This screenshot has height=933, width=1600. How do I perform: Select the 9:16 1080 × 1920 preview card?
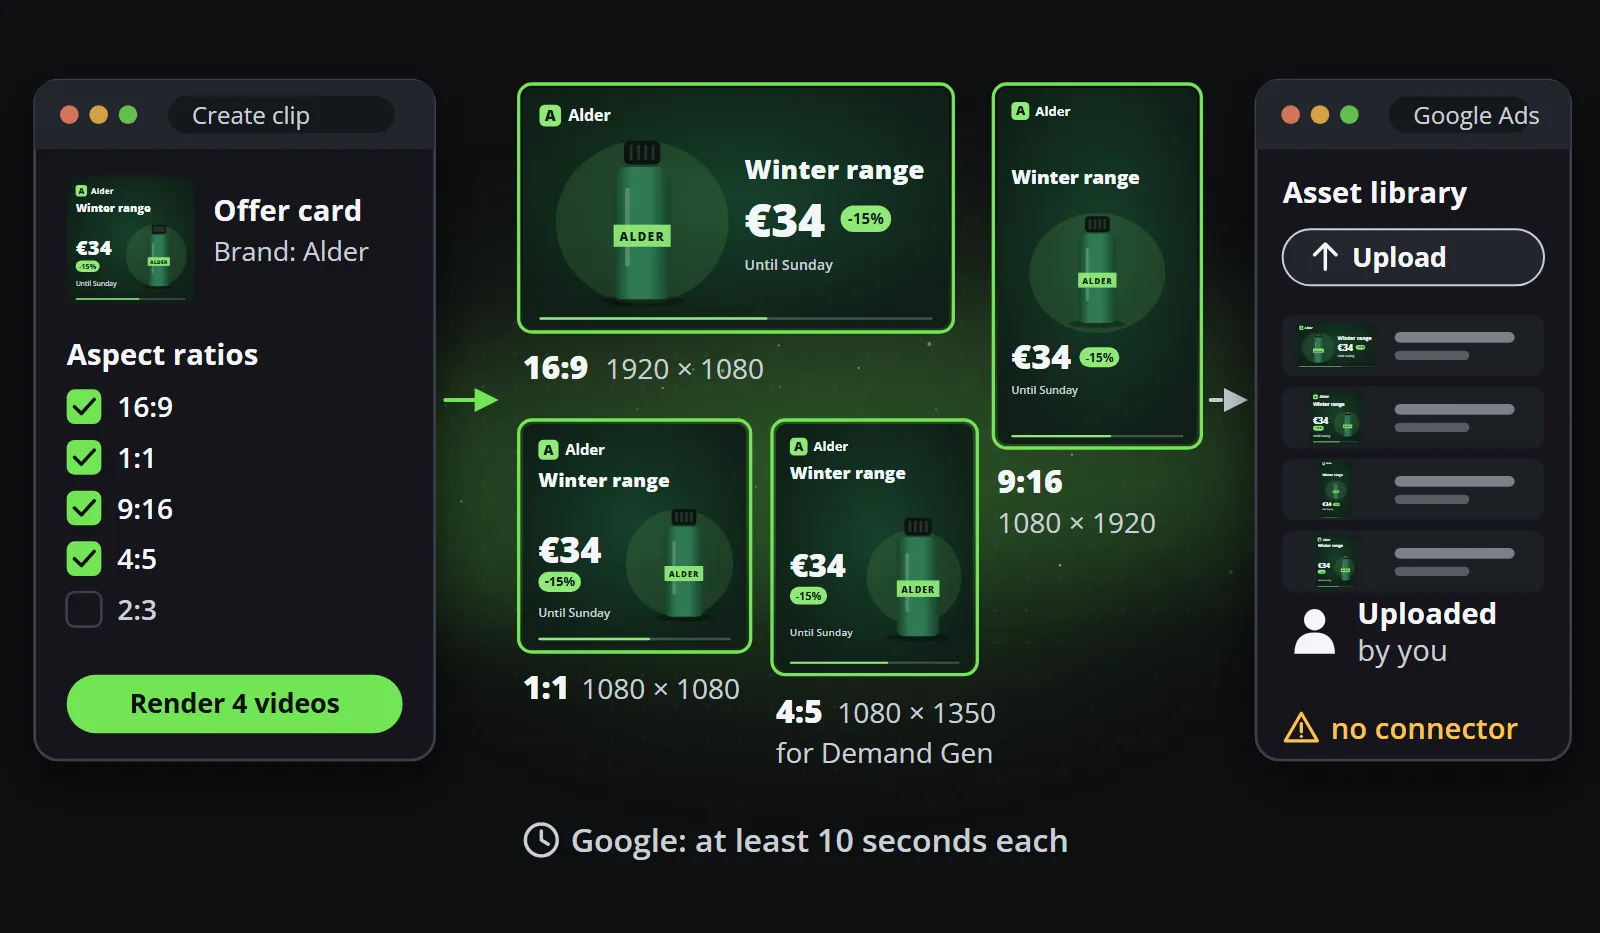1097,266
